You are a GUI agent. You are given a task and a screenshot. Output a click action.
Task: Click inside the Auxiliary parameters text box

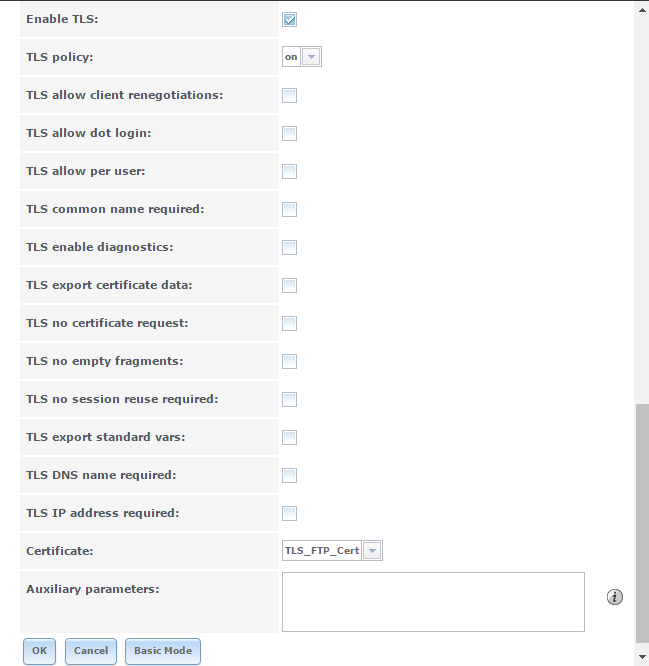pos(433,602)
